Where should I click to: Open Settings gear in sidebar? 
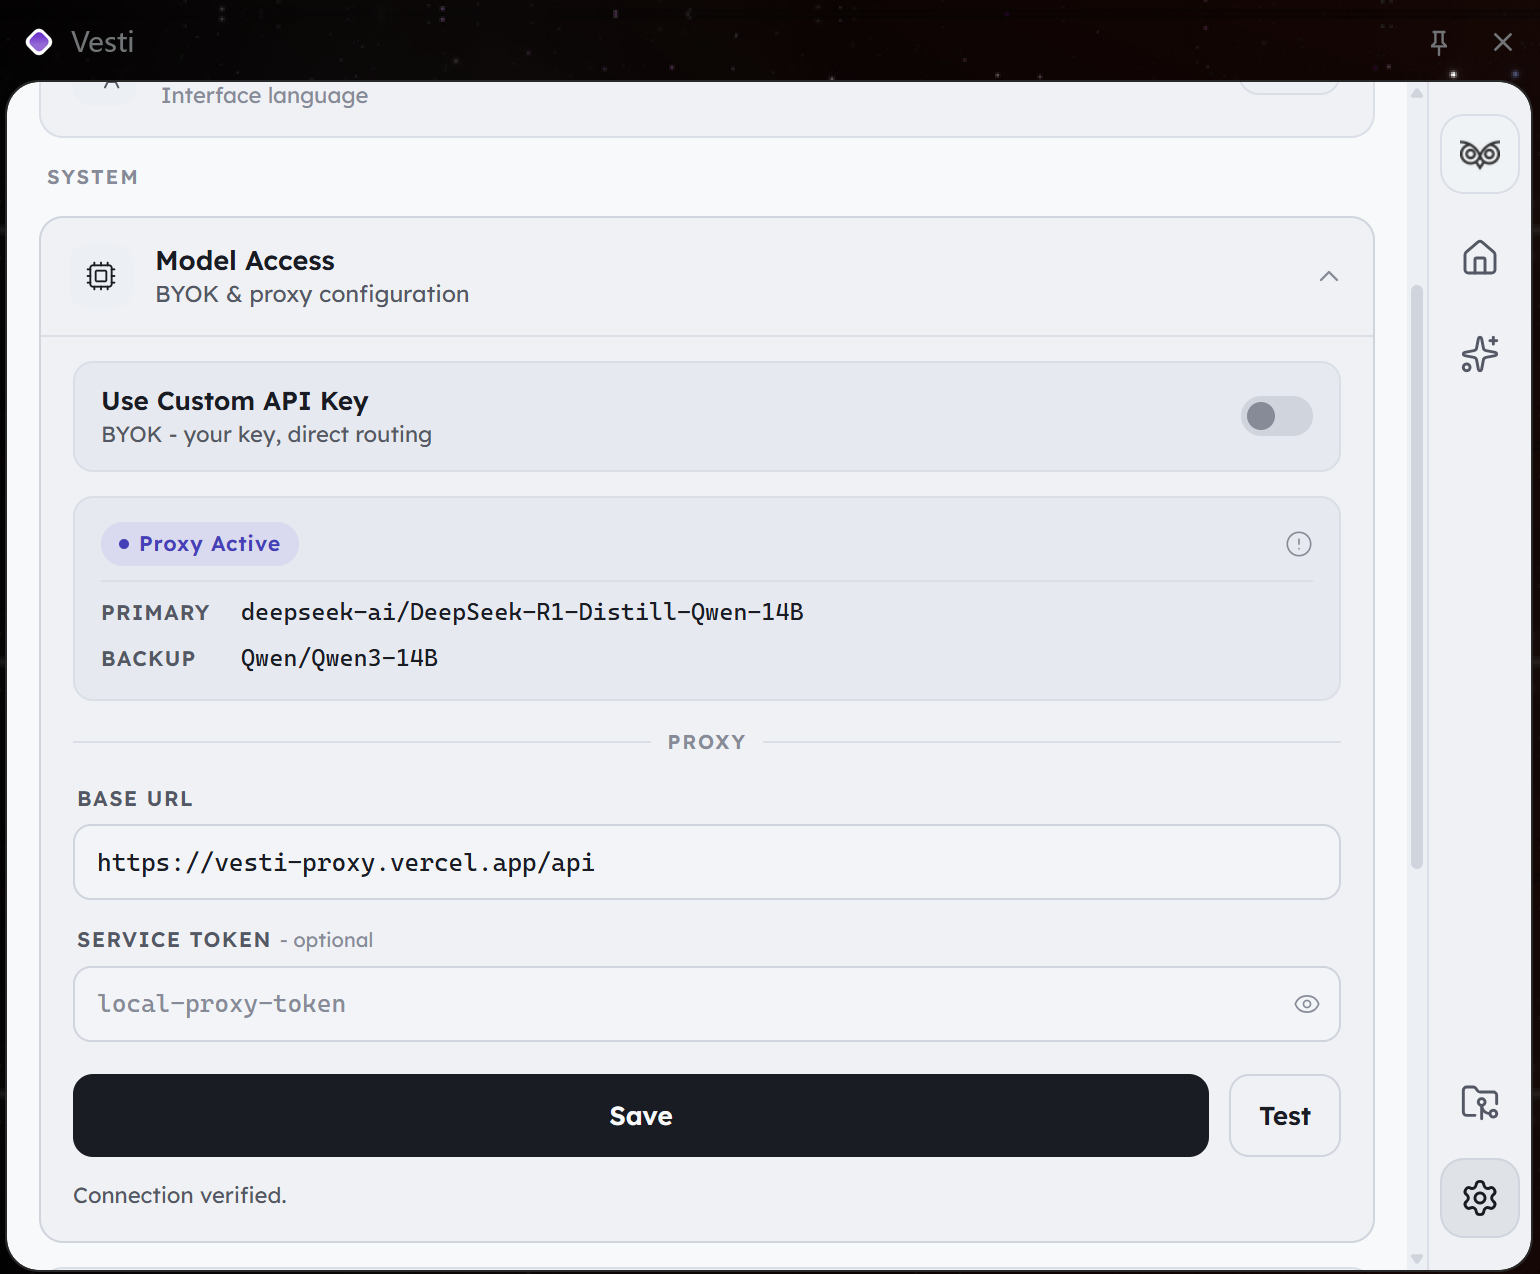tap(1480, 1198)
